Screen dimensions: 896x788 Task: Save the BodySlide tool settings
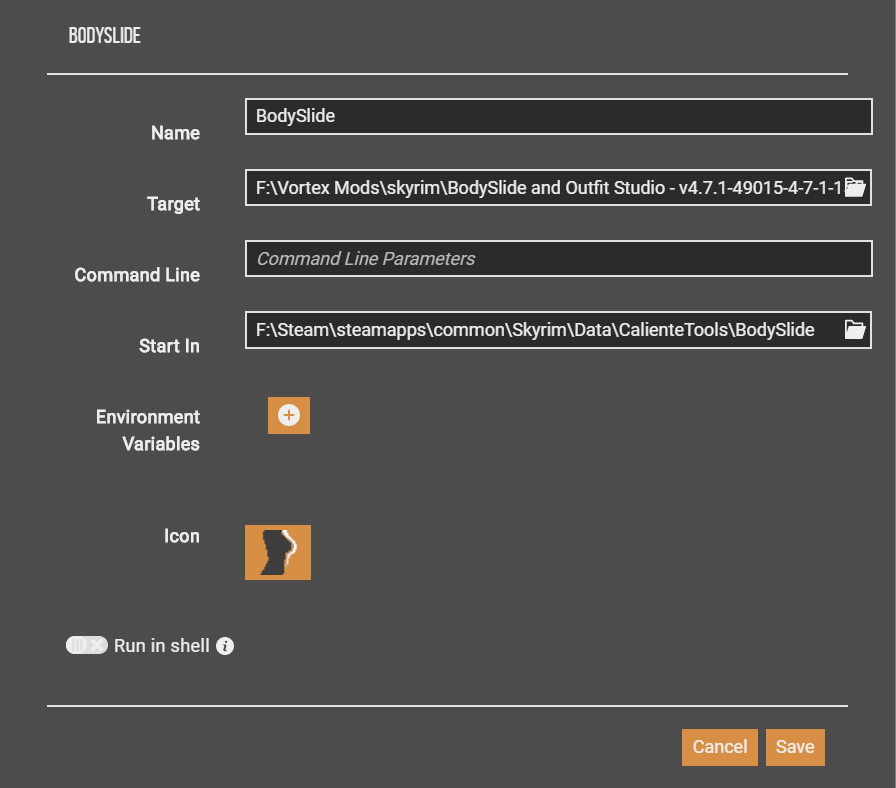(x=795, y=747)
